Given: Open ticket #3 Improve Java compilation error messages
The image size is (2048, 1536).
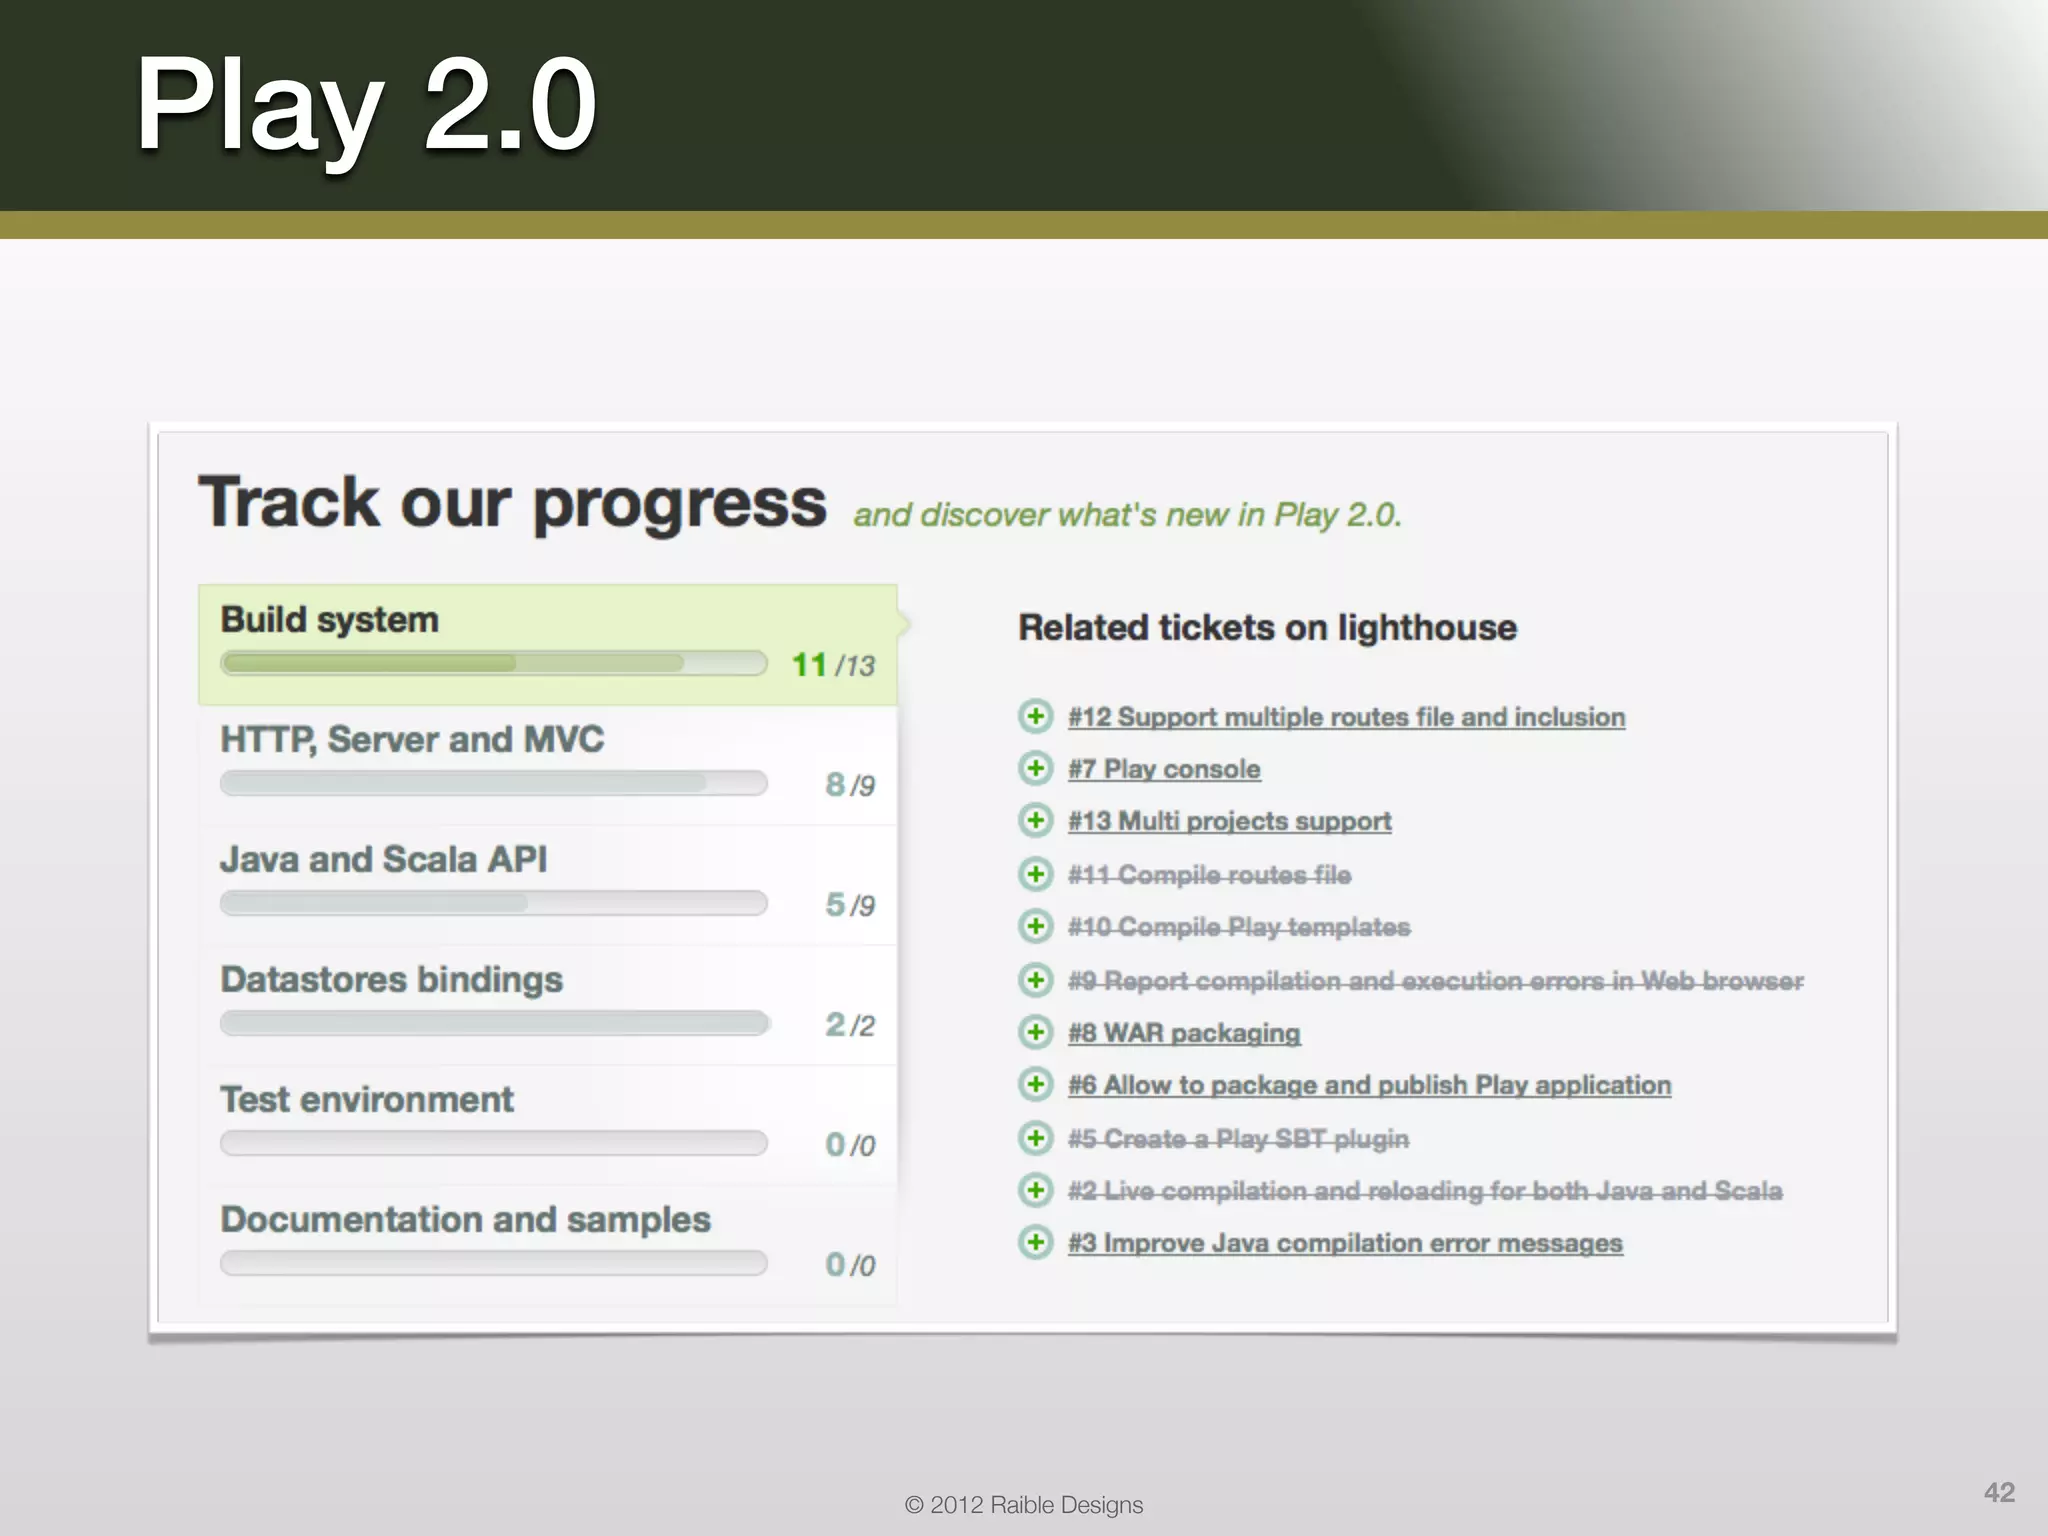Looking at the screenshot, I should (x=1345, y=1243).
